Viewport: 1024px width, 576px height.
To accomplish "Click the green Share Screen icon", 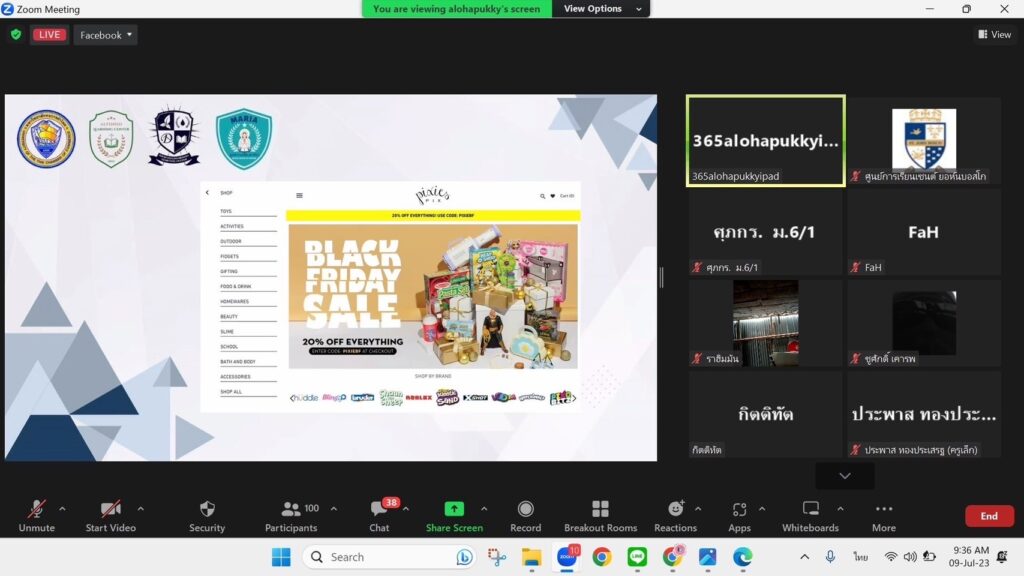I will tap(454, 509).
